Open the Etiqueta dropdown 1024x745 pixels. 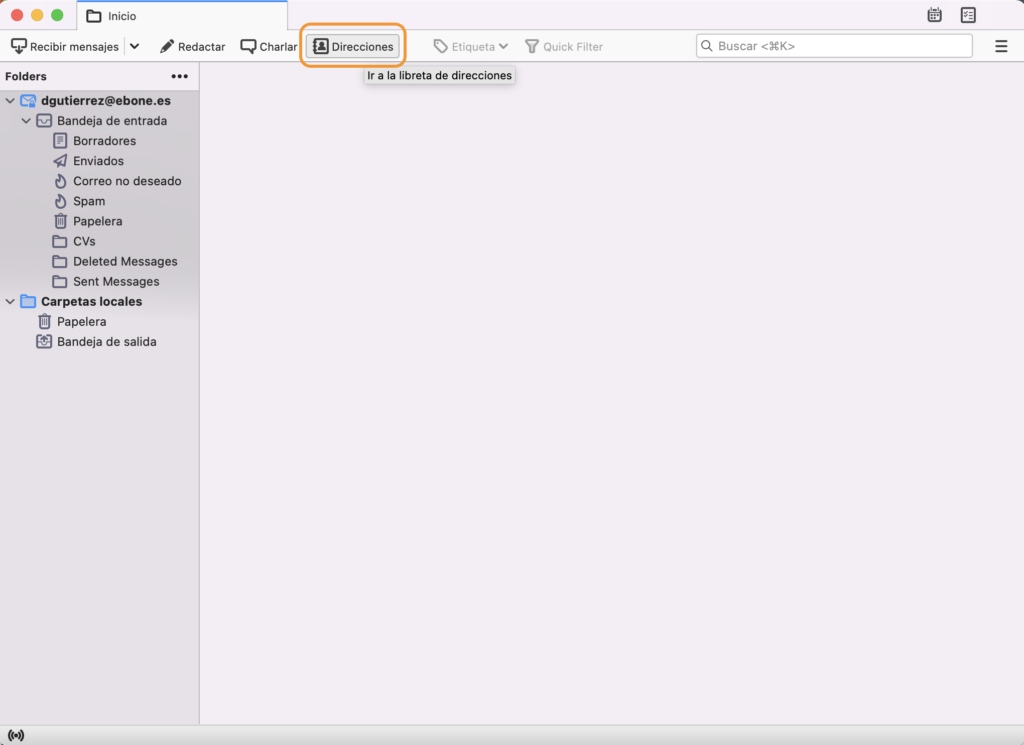(471, 47)
